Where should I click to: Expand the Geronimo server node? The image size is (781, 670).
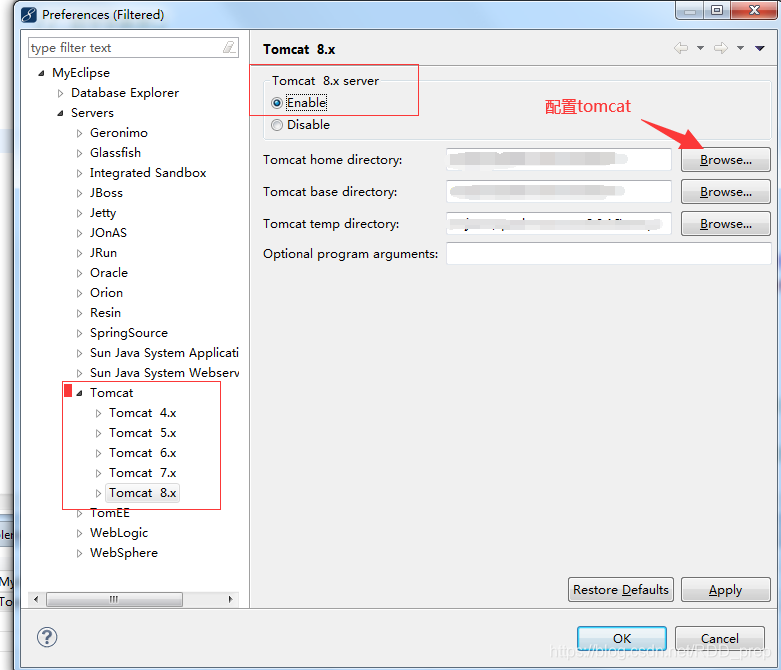pyautogui.click(x=79, y=133)
